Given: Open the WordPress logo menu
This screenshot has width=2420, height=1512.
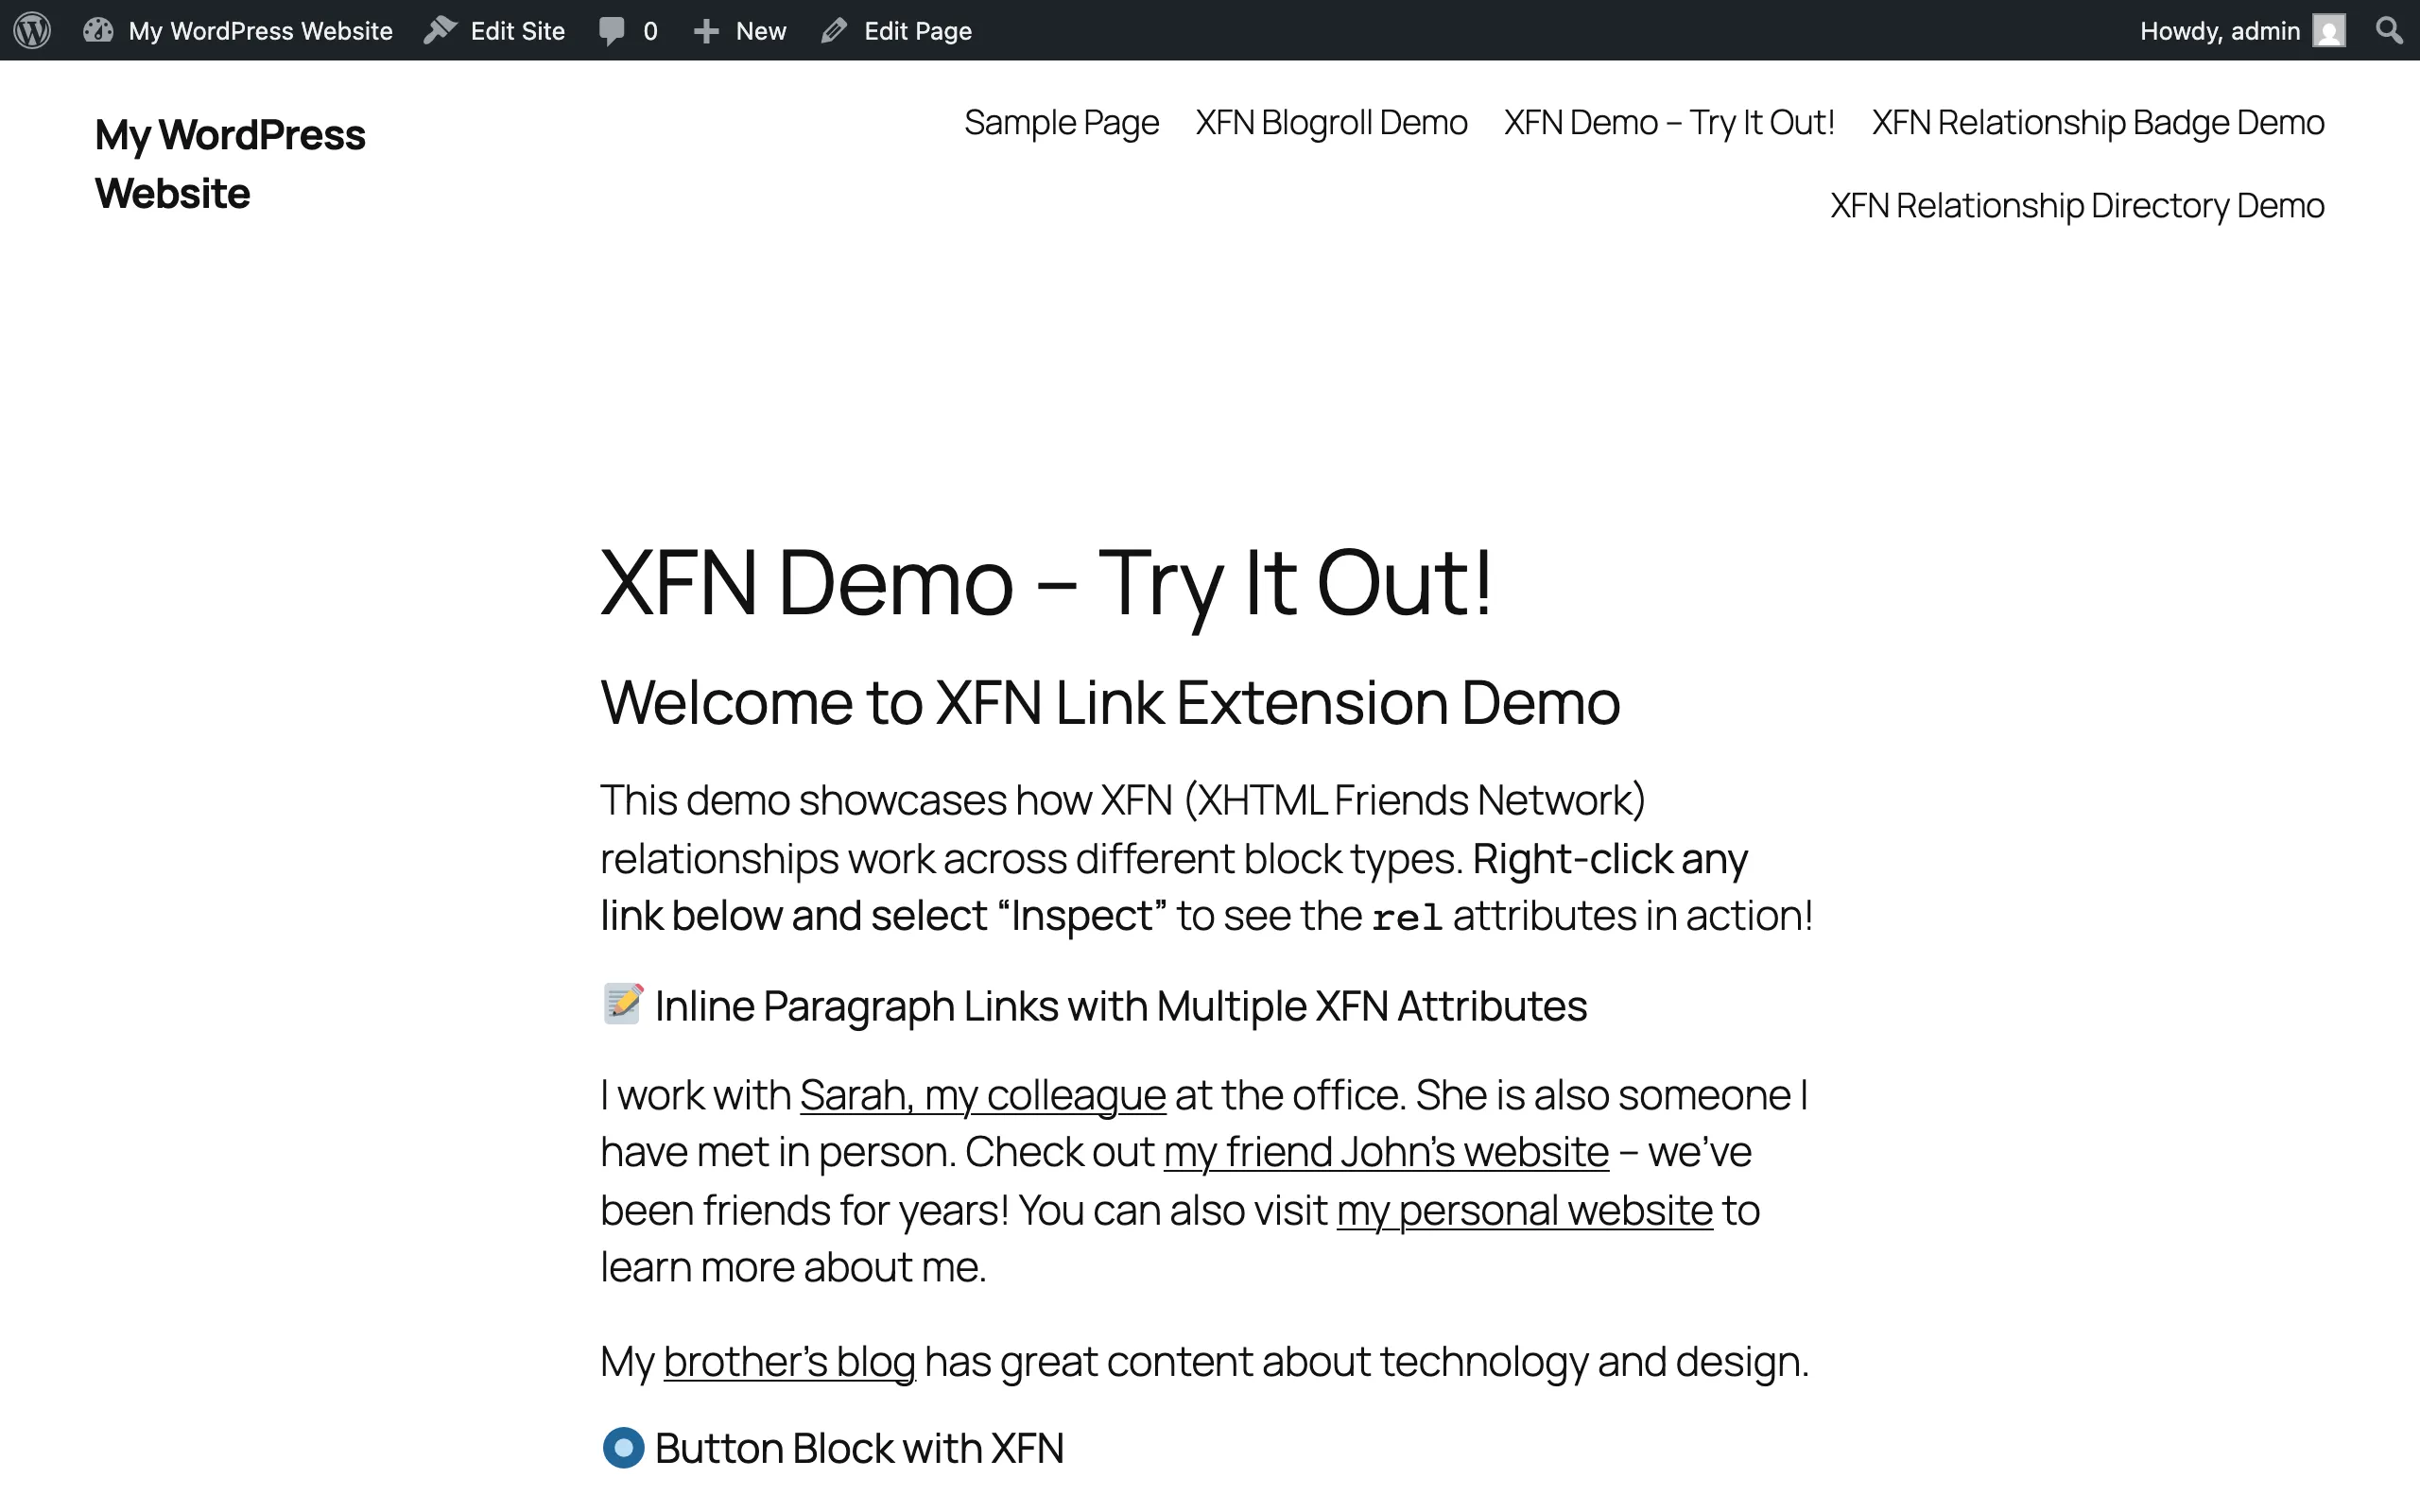Looking at the screenshot, I should (32, 30).
